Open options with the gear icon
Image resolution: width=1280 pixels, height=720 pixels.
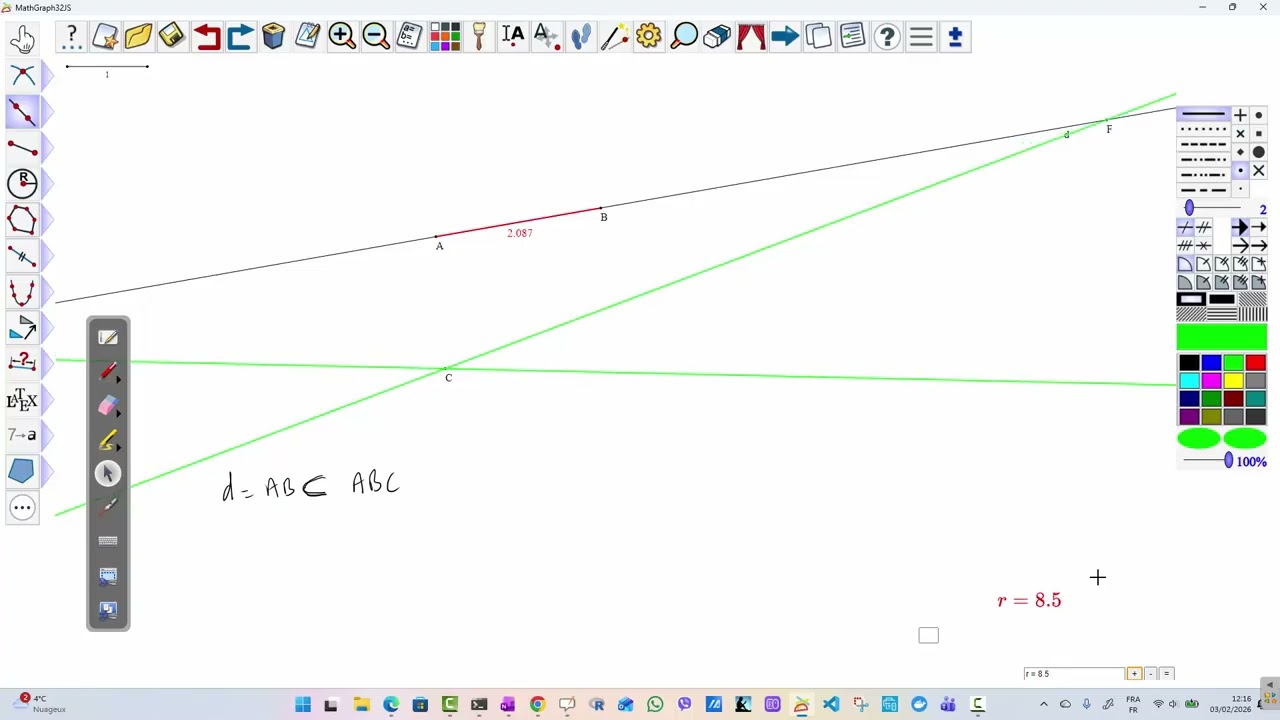tap(649, 37)
